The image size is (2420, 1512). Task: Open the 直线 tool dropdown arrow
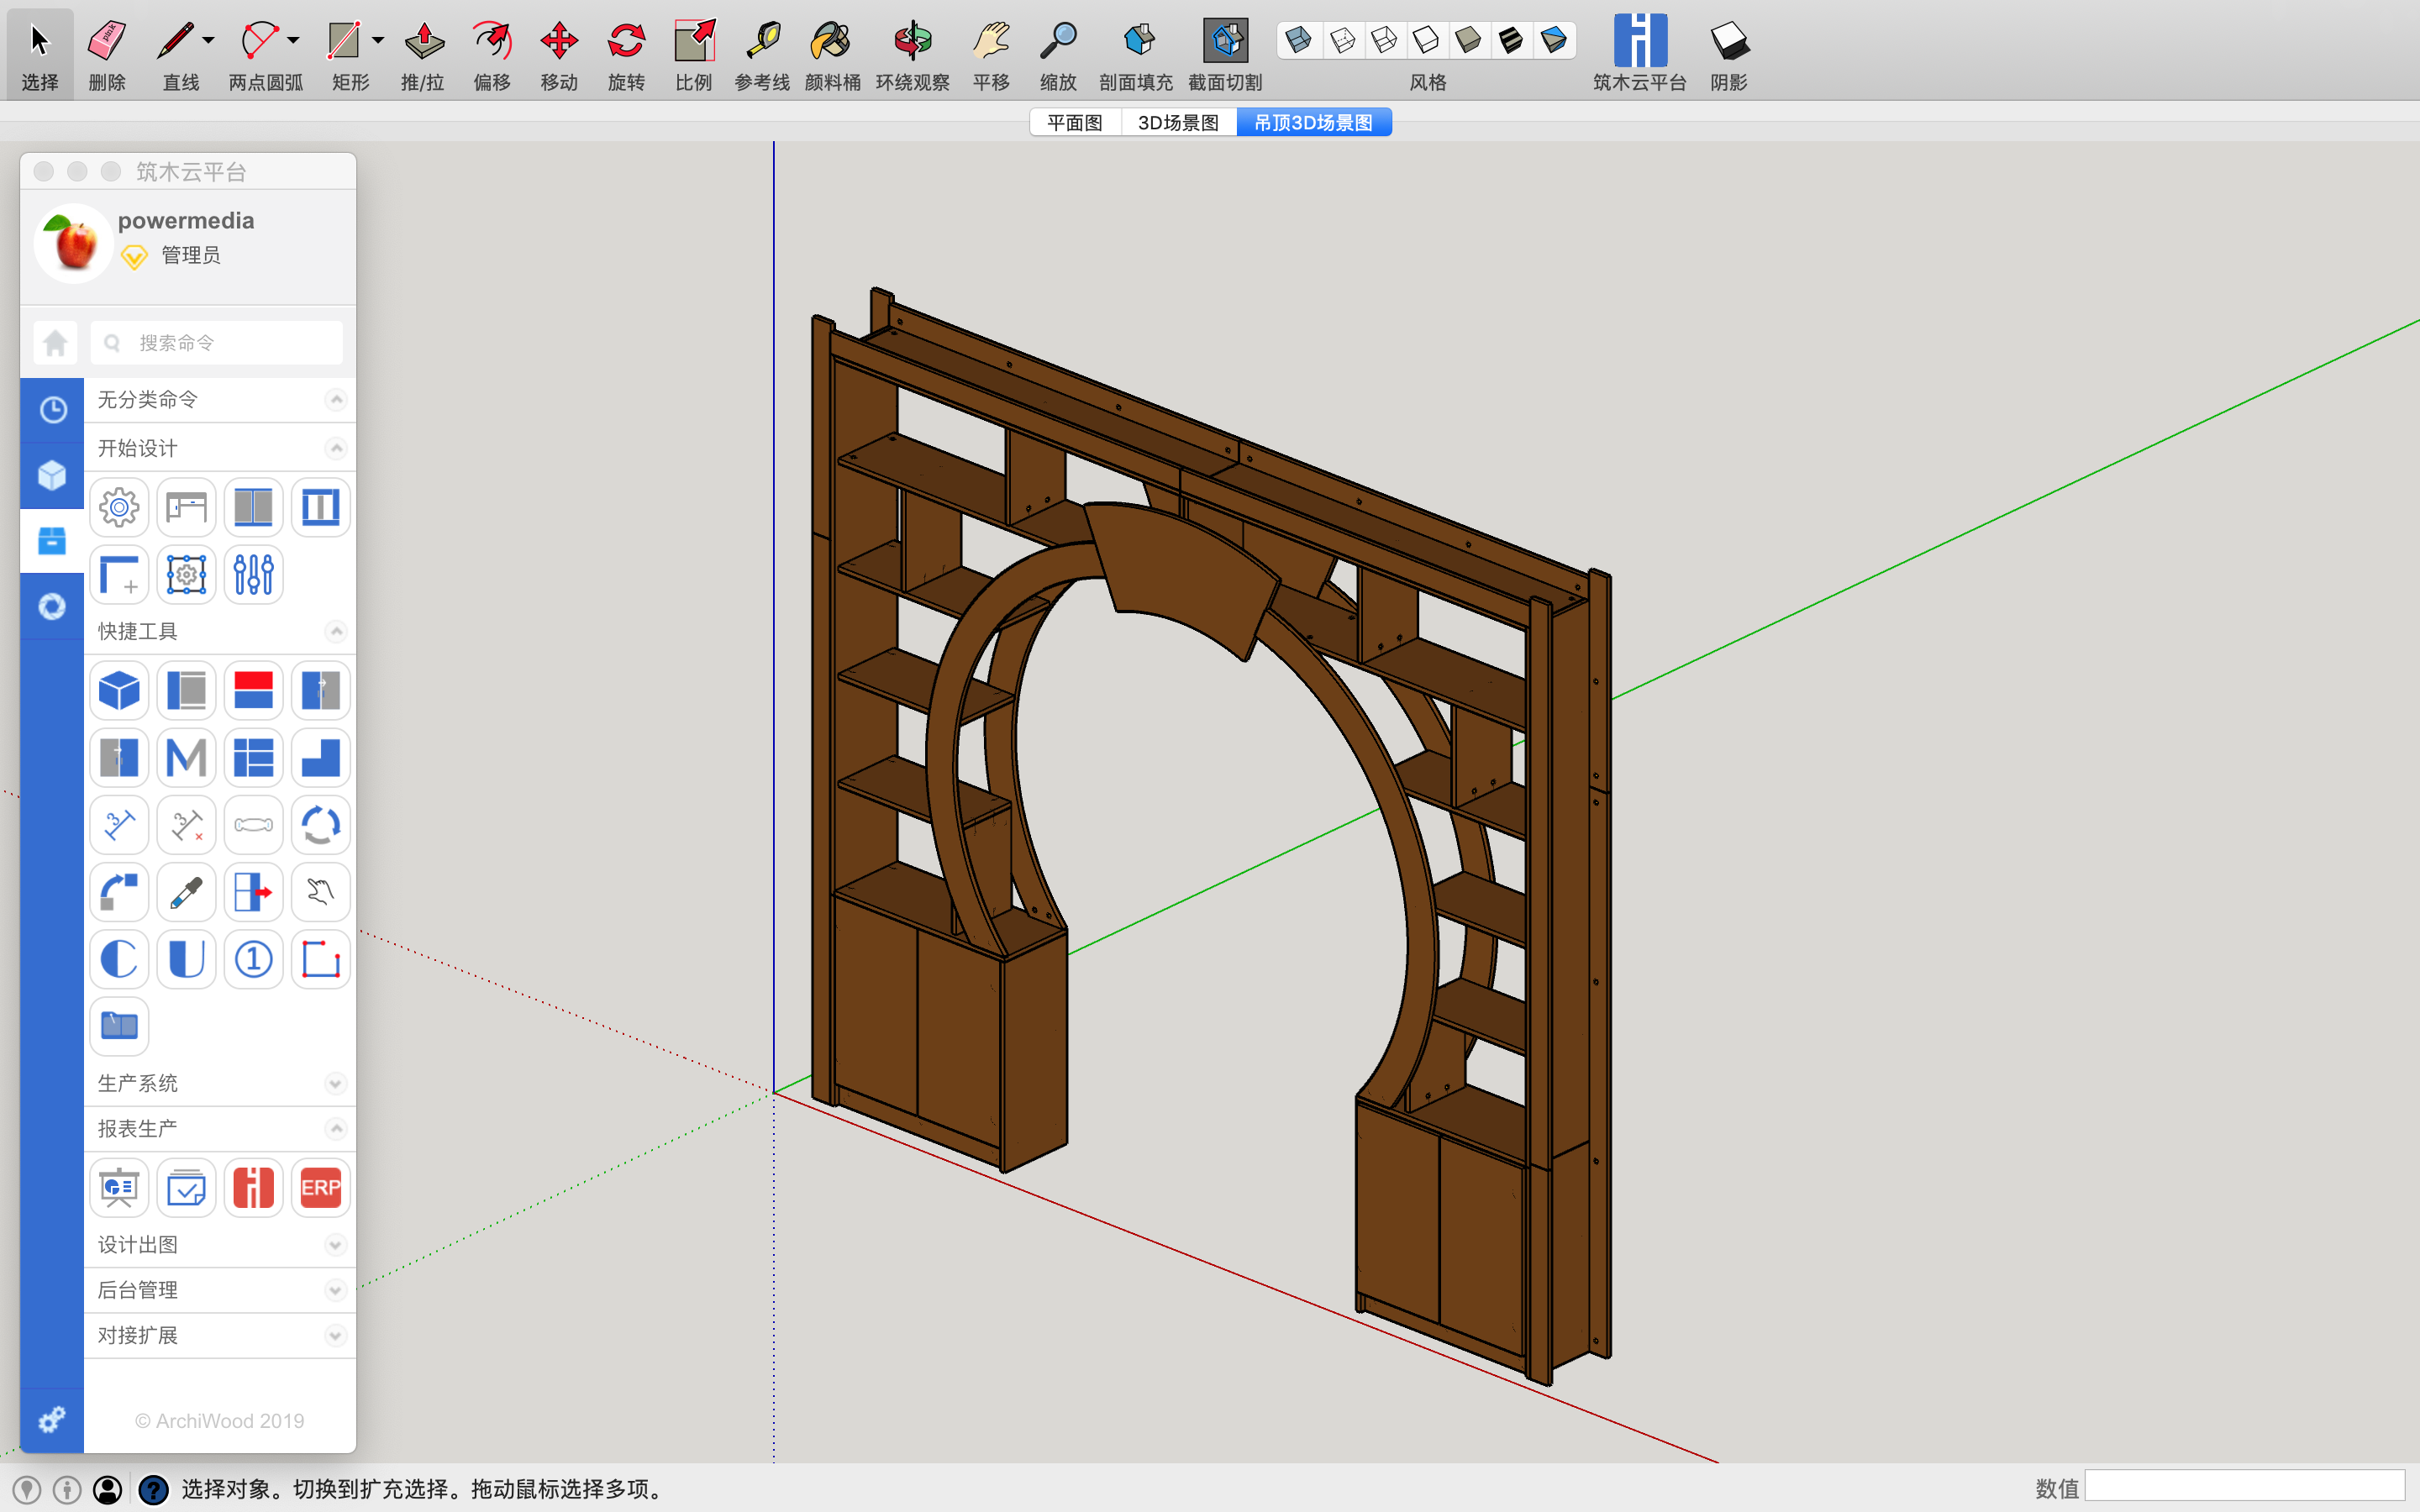point(208,40)
